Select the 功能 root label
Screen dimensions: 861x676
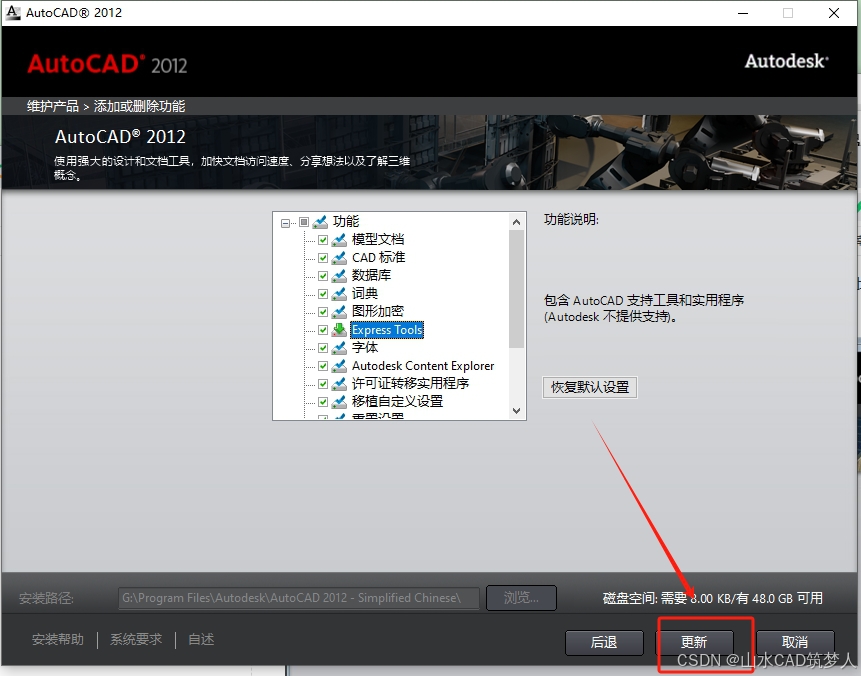[346, 221]
